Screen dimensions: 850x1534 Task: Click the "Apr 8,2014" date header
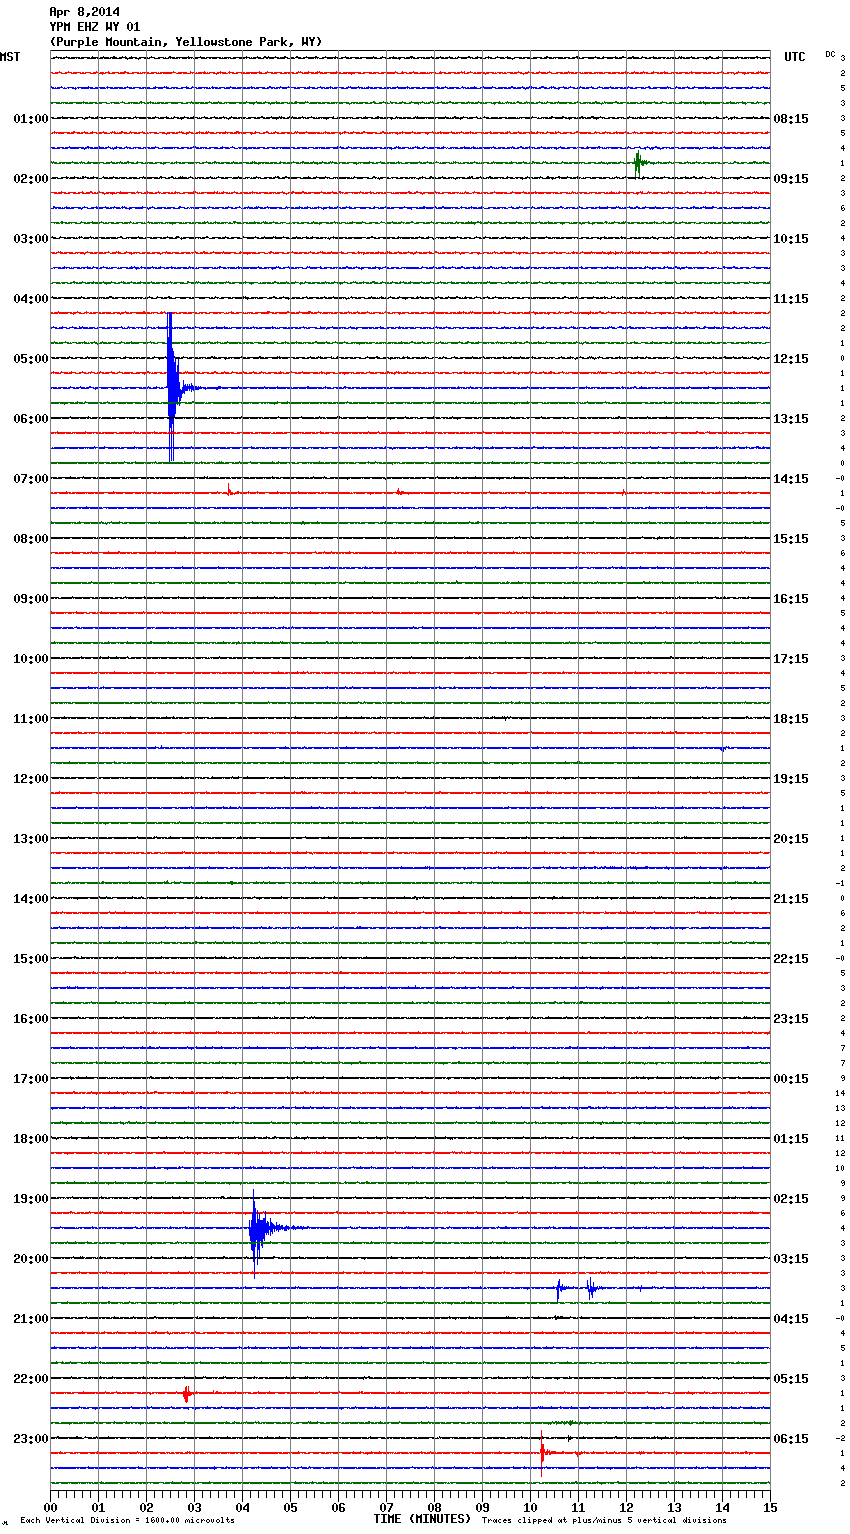coord(84,12)
